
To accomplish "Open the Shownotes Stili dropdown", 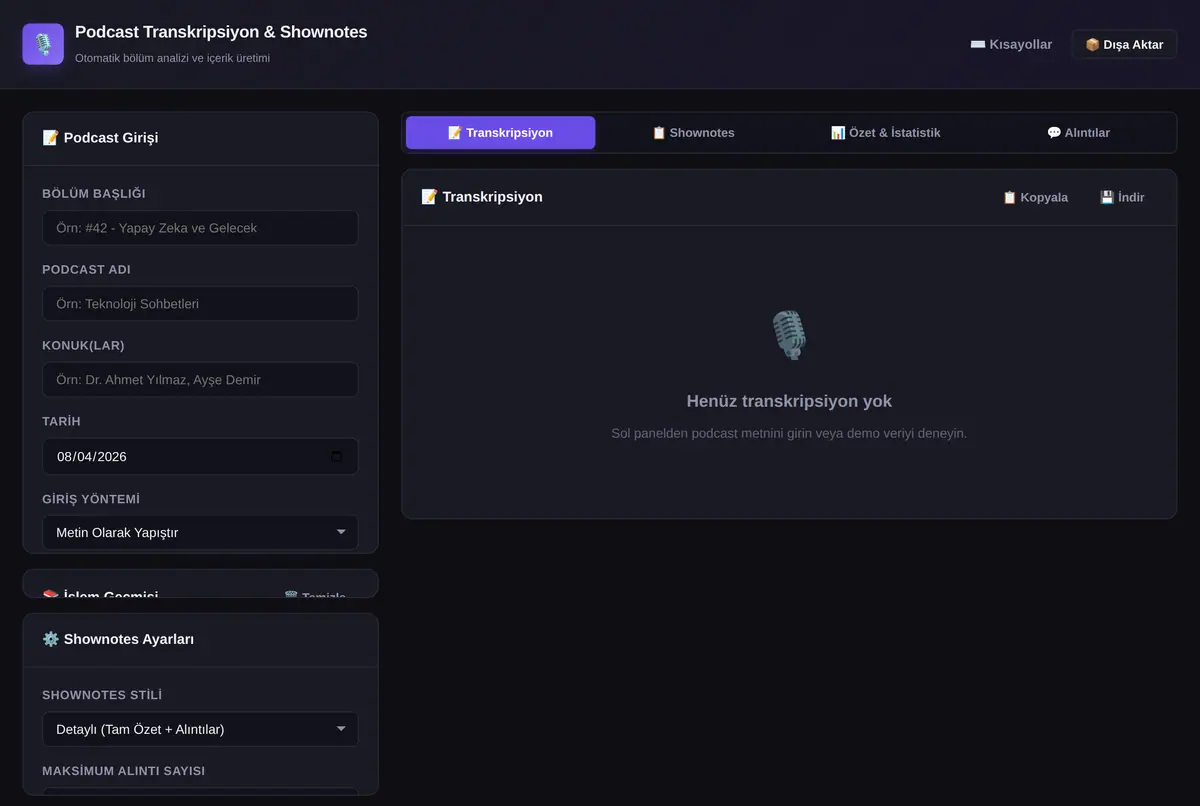I will click(200, 729).
